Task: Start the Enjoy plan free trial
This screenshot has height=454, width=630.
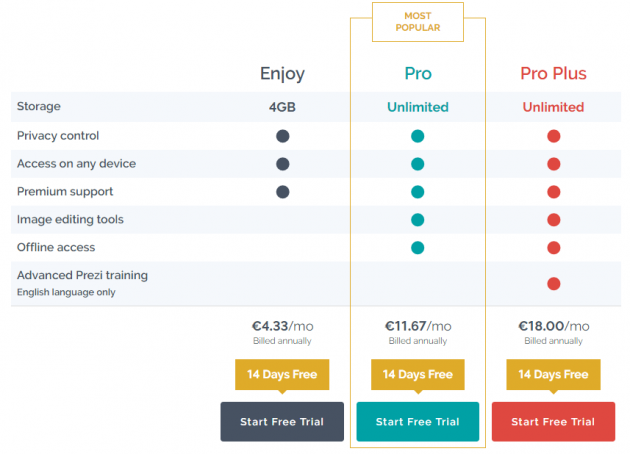Action: coord(282,421)
